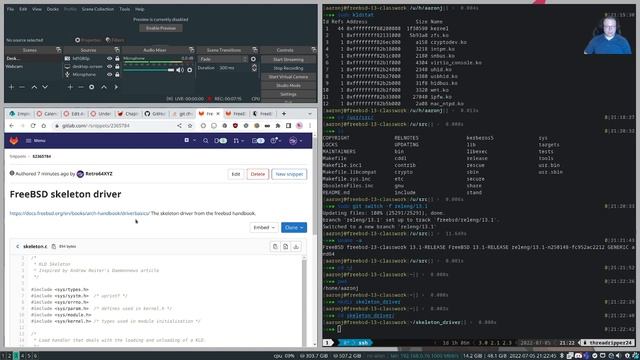This screenshot has height=360, width=640.
Task: Open the OBS Tools menu
Action: [x=124, y=9]
